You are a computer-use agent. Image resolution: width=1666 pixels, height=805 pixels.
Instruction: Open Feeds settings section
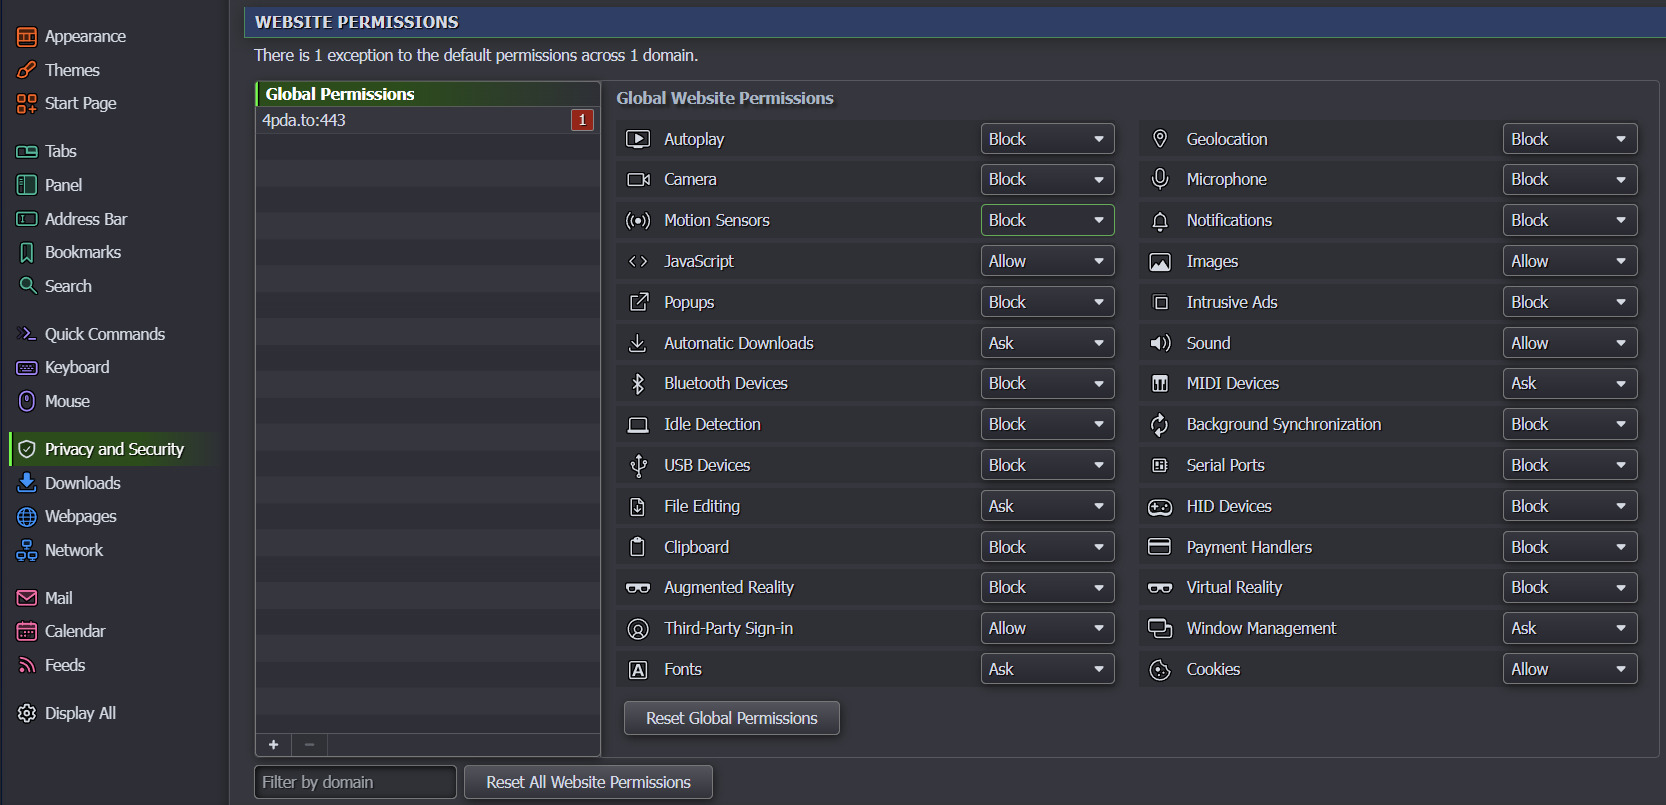point(51,665)
